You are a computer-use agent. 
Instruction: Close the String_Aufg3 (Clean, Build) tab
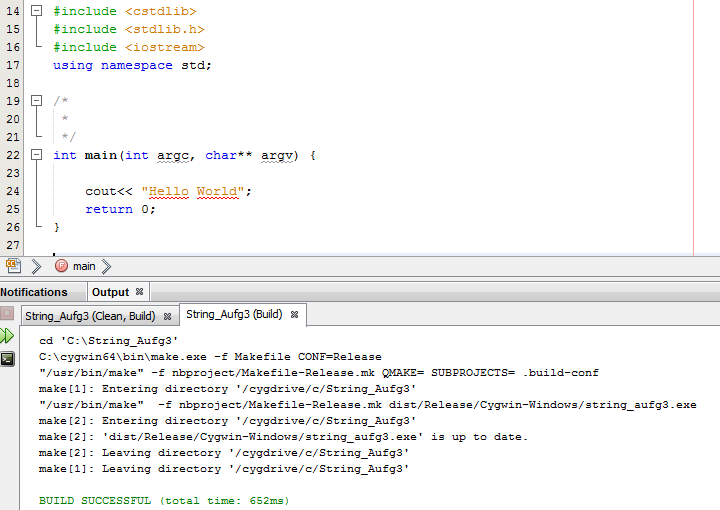click(168, 316)
